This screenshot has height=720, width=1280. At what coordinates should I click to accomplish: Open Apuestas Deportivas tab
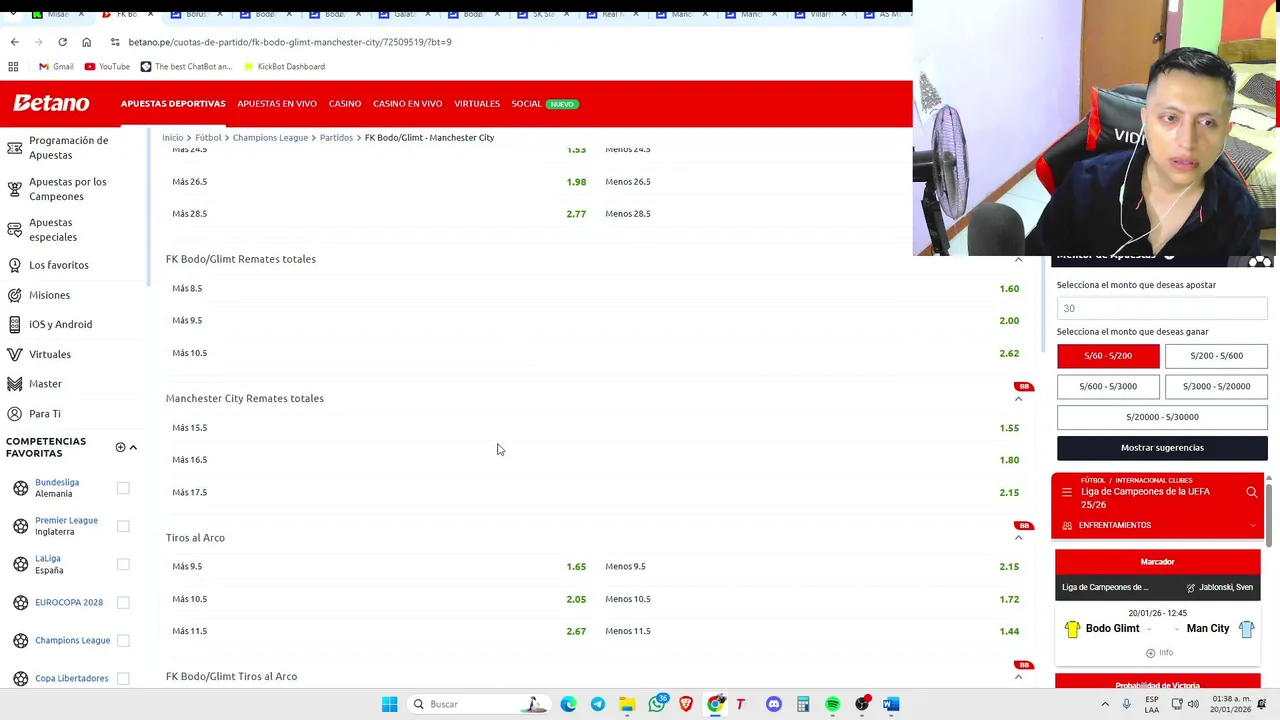click(173, 104)
